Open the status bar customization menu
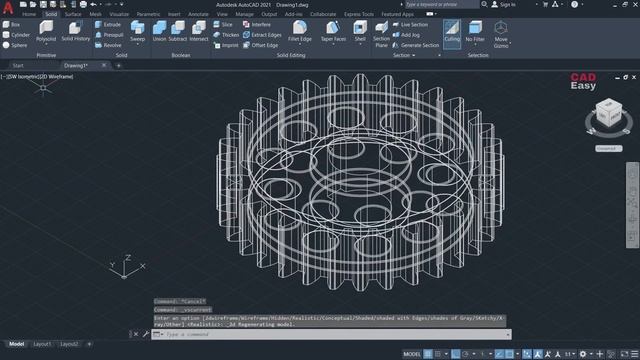The height and width of the screenshot is (360, 640). pyautogui.click(x=634, y=354)
